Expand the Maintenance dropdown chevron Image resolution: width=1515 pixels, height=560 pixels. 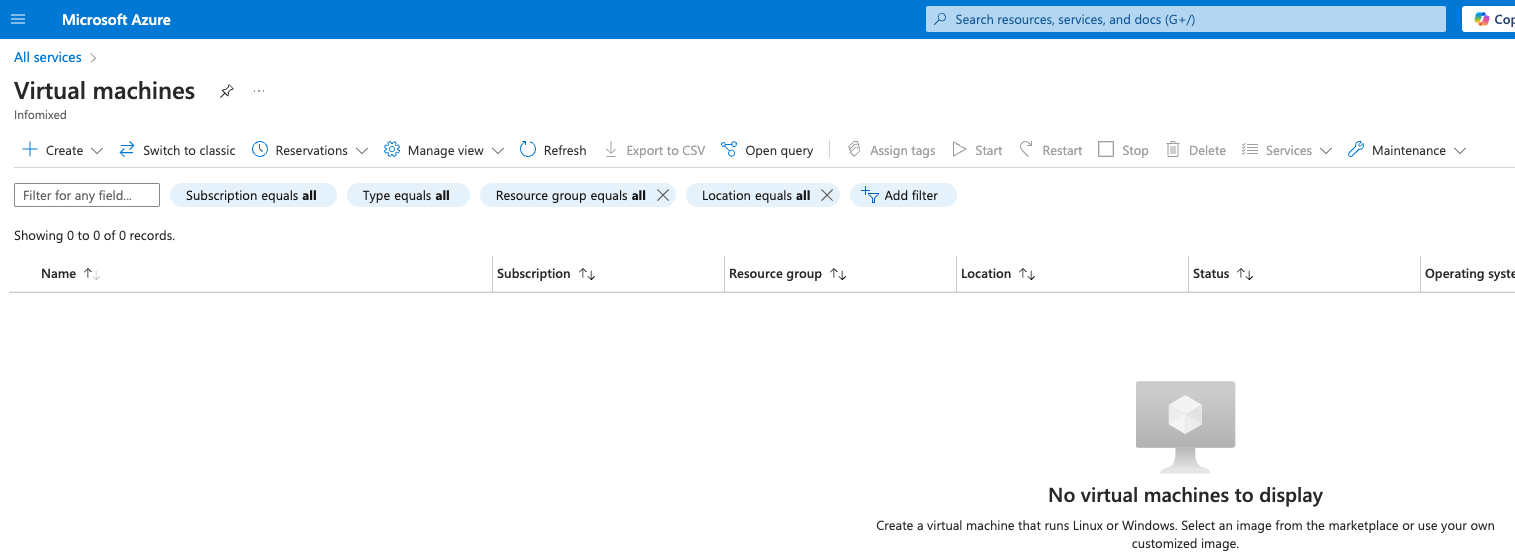[x=1460, y=151]
